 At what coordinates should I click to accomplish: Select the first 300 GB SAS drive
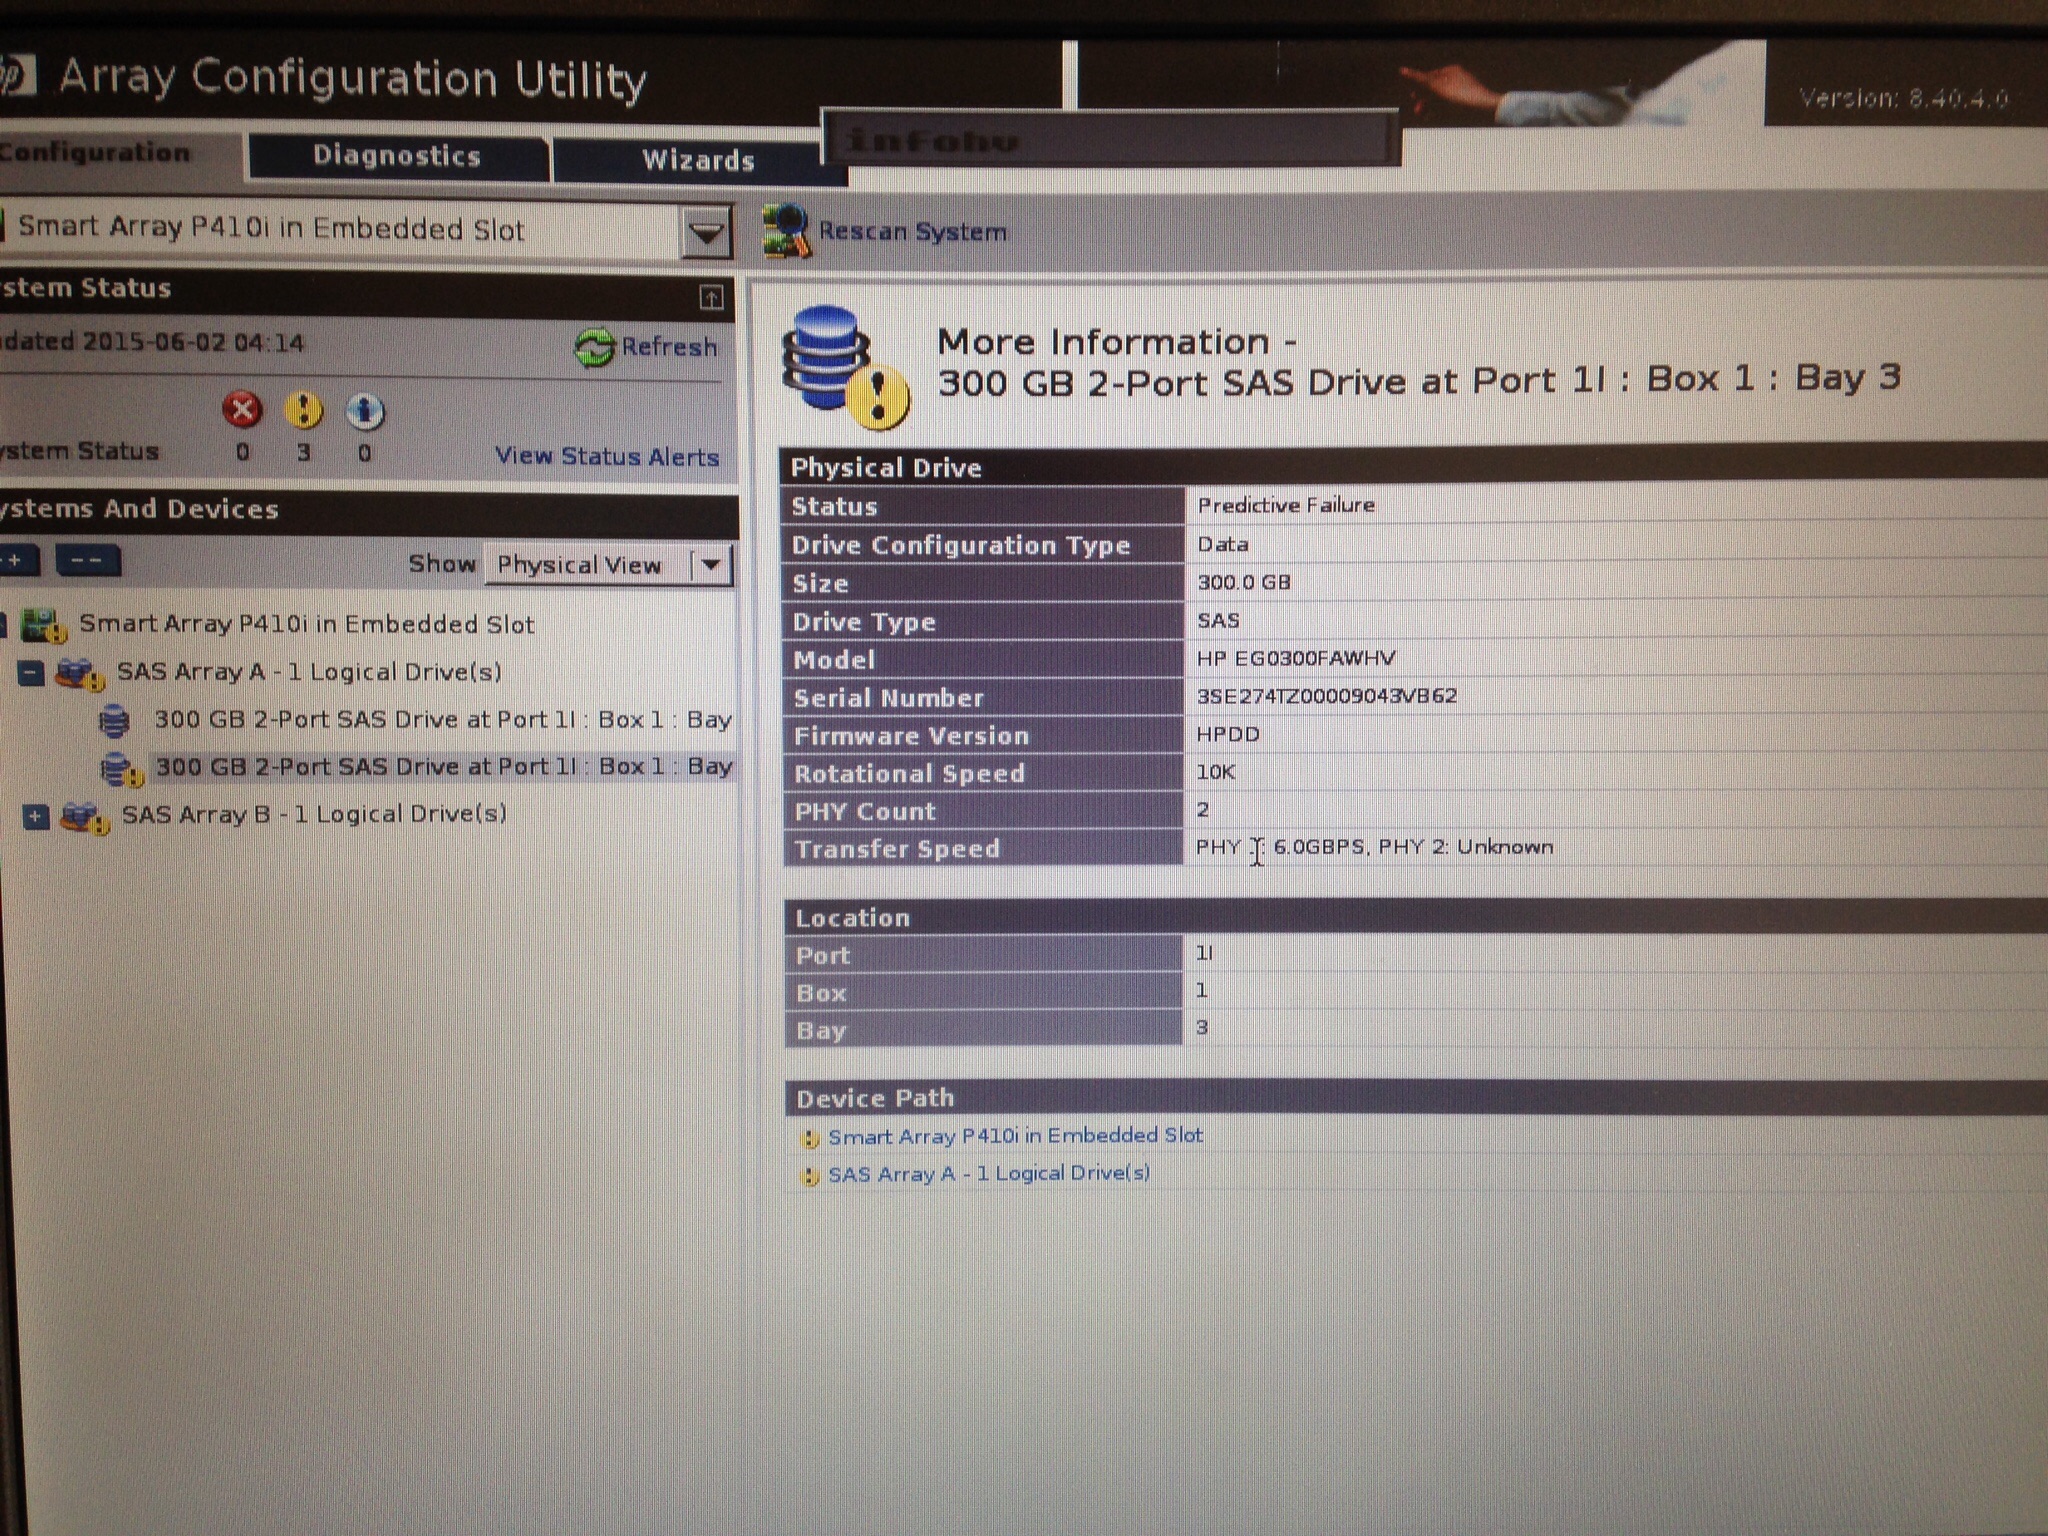tap(441, 720)
